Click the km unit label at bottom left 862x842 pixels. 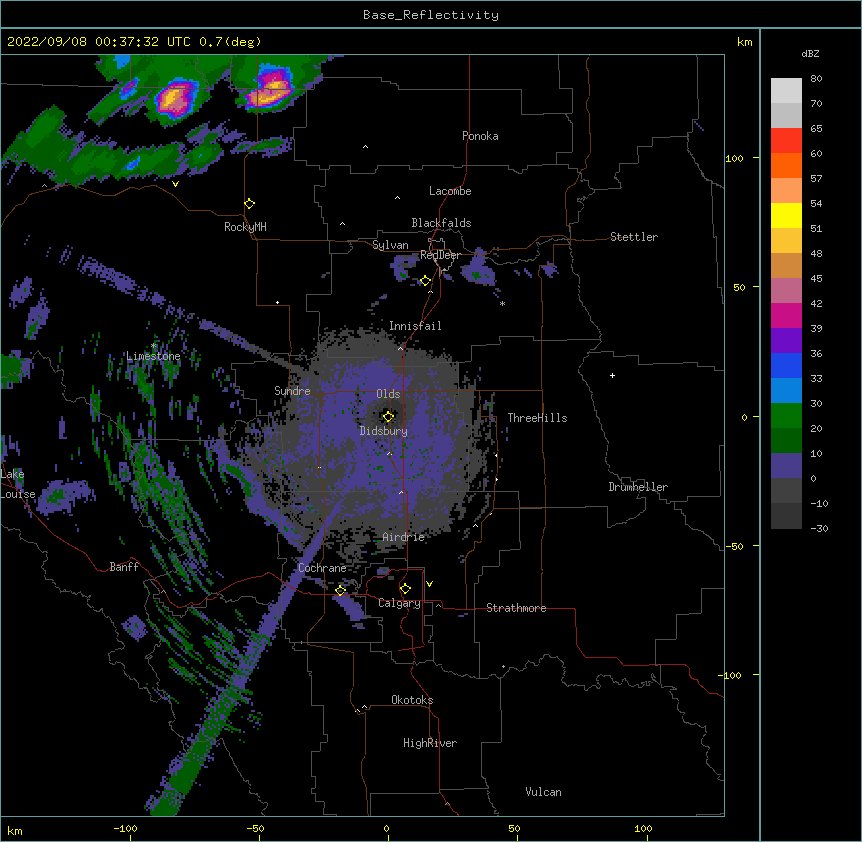15,831
